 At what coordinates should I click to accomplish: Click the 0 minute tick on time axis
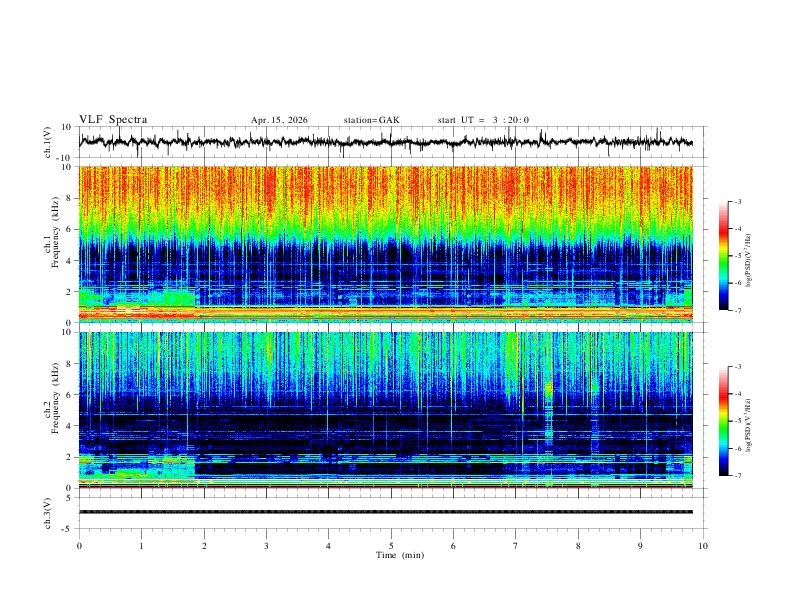[x=79, y=546]
